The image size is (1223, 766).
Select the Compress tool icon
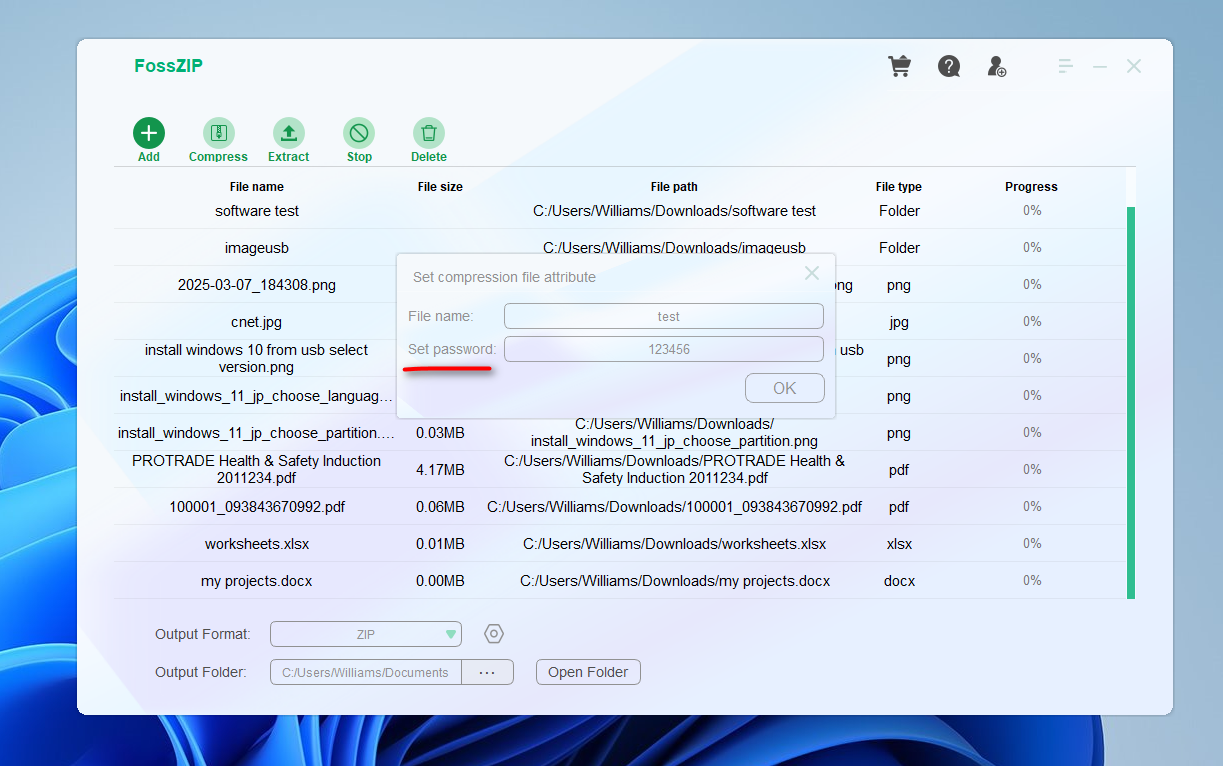click(219, 133)
